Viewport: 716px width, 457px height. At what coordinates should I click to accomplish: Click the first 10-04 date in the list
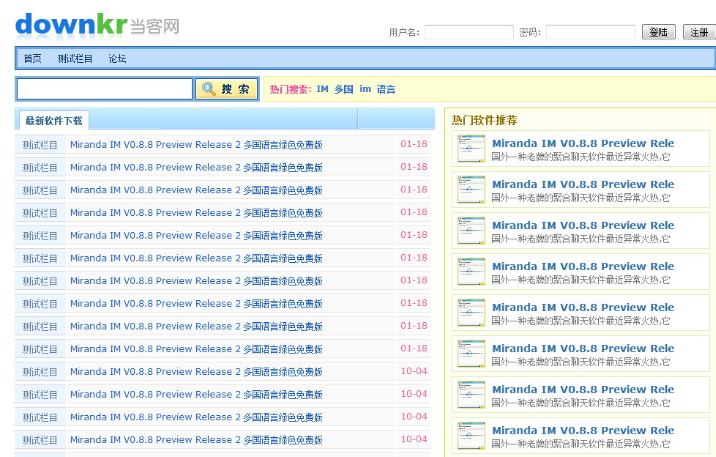414,371
